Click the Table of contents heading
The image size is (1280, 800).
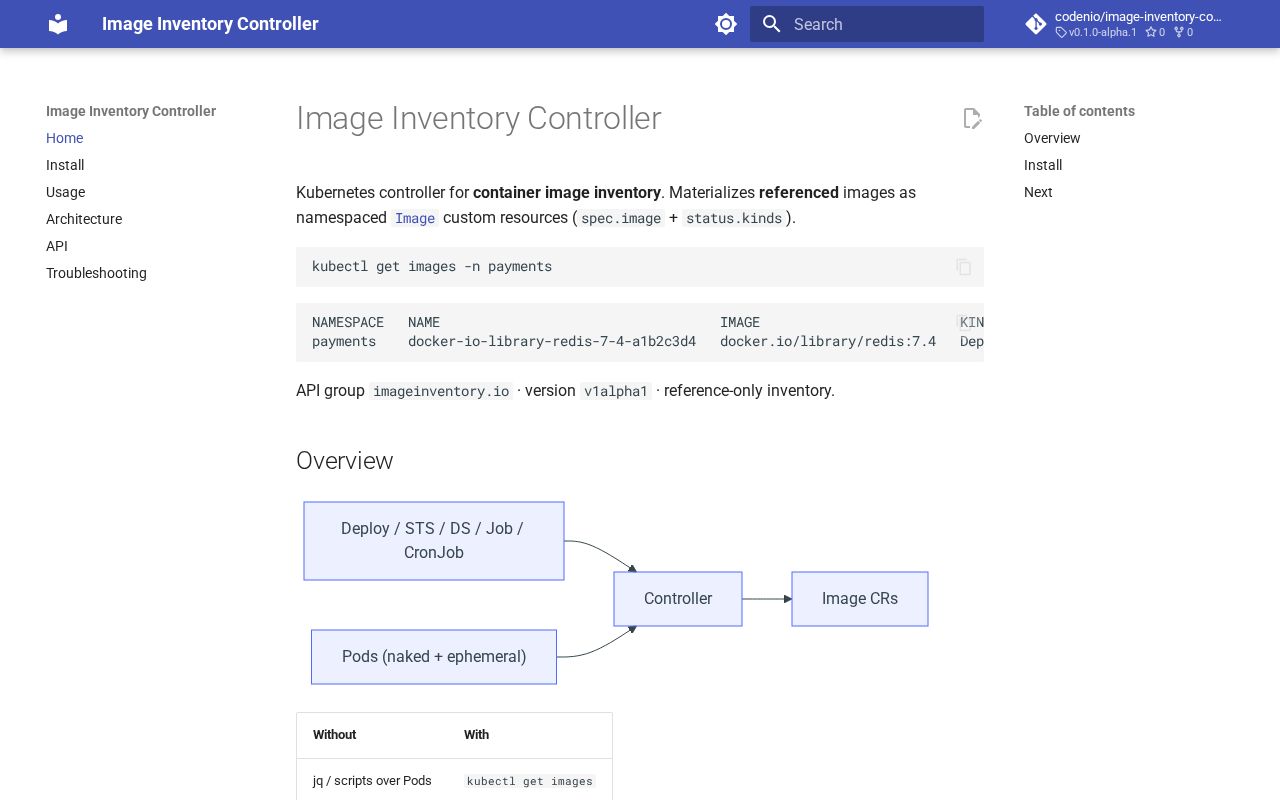coord(1079,111)
